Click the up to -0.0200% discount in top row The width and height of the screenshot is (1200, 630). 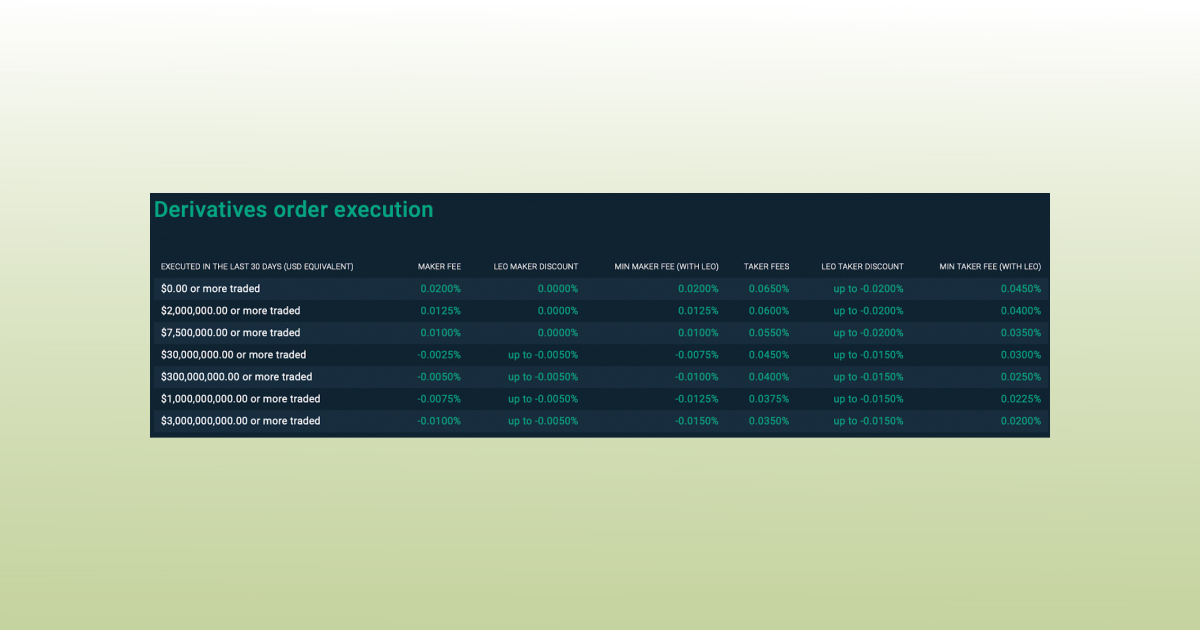point(867,288)
